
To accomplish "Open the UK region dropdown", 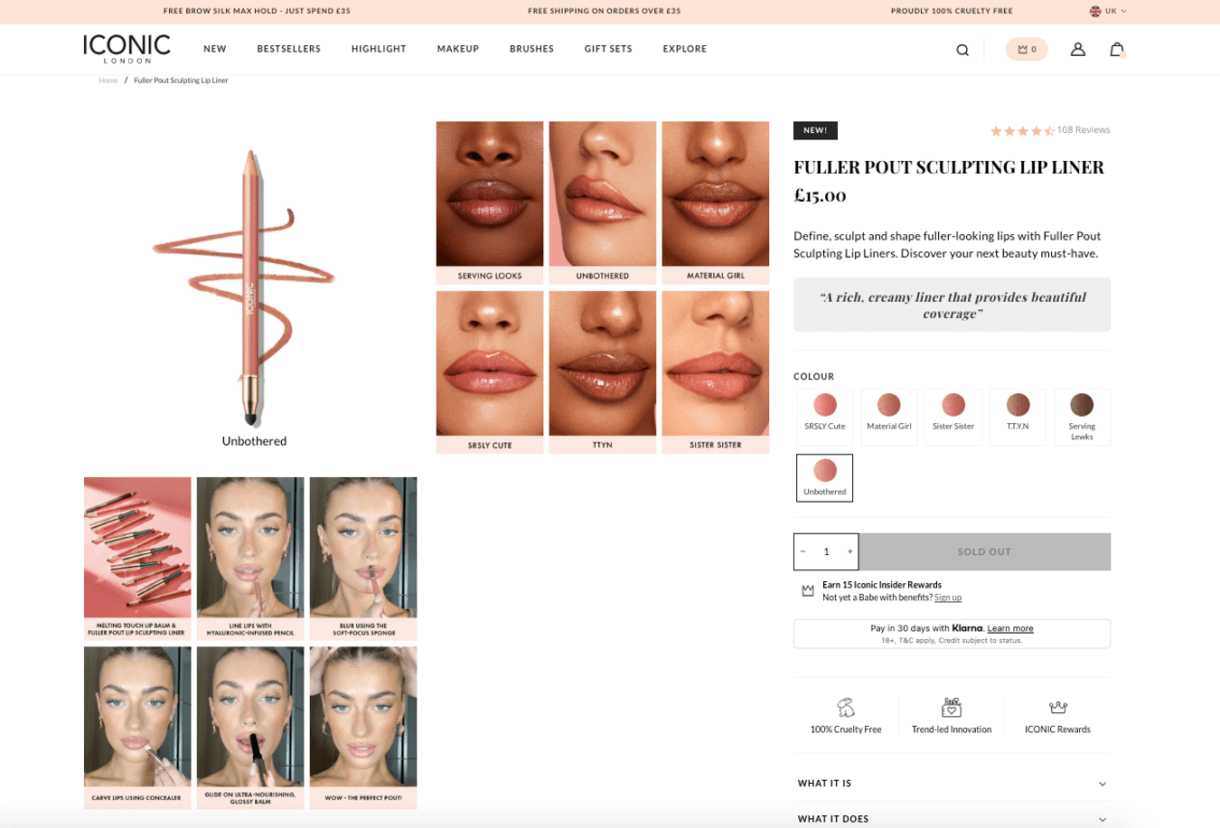I will pyautogui.click(x=1108, y=11).
